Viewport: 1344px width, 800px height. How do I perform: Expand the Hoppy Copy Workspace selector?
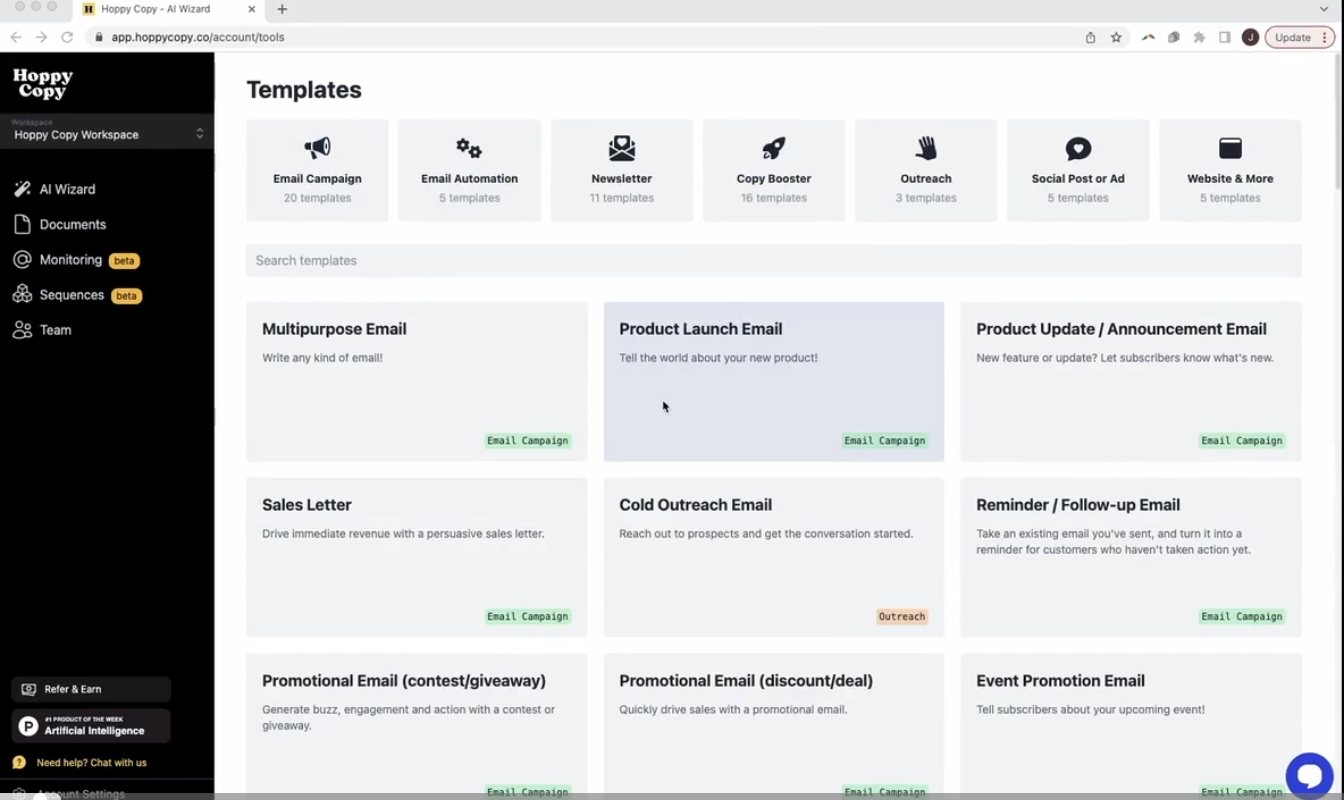[107, 131]
